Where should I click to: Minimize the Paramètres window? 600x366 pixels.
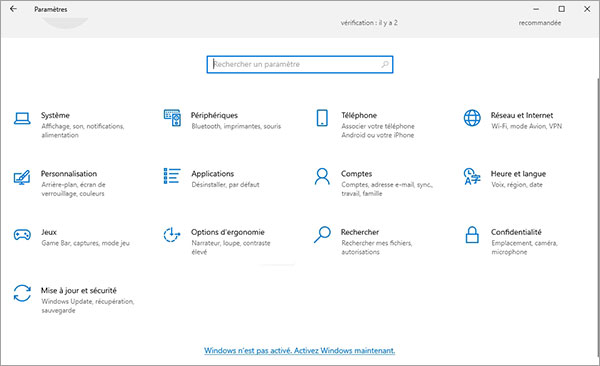click(x=536, y=9)
